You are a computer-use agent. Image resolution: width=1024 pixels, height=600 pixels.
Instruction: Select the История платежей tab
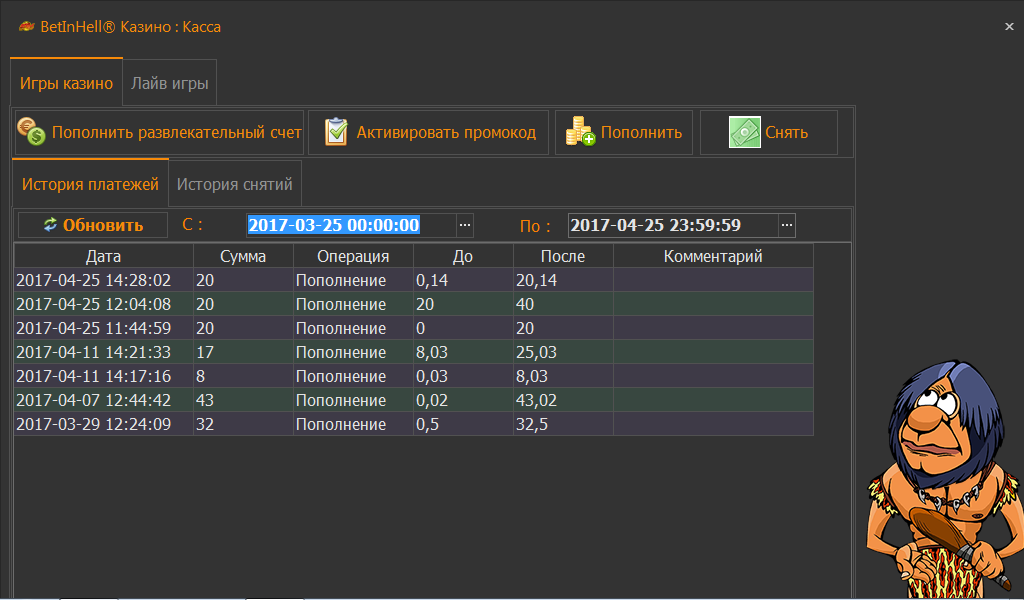pos(90,184)
